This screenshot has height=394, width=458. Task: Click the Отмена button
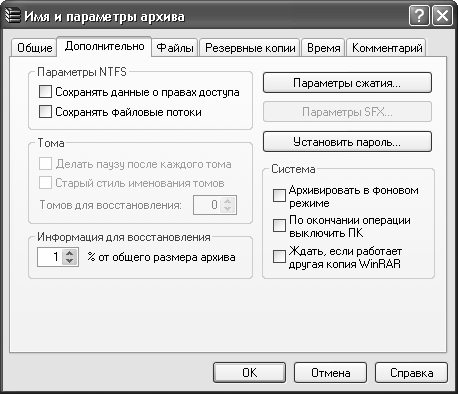click(x=330, y=373)
